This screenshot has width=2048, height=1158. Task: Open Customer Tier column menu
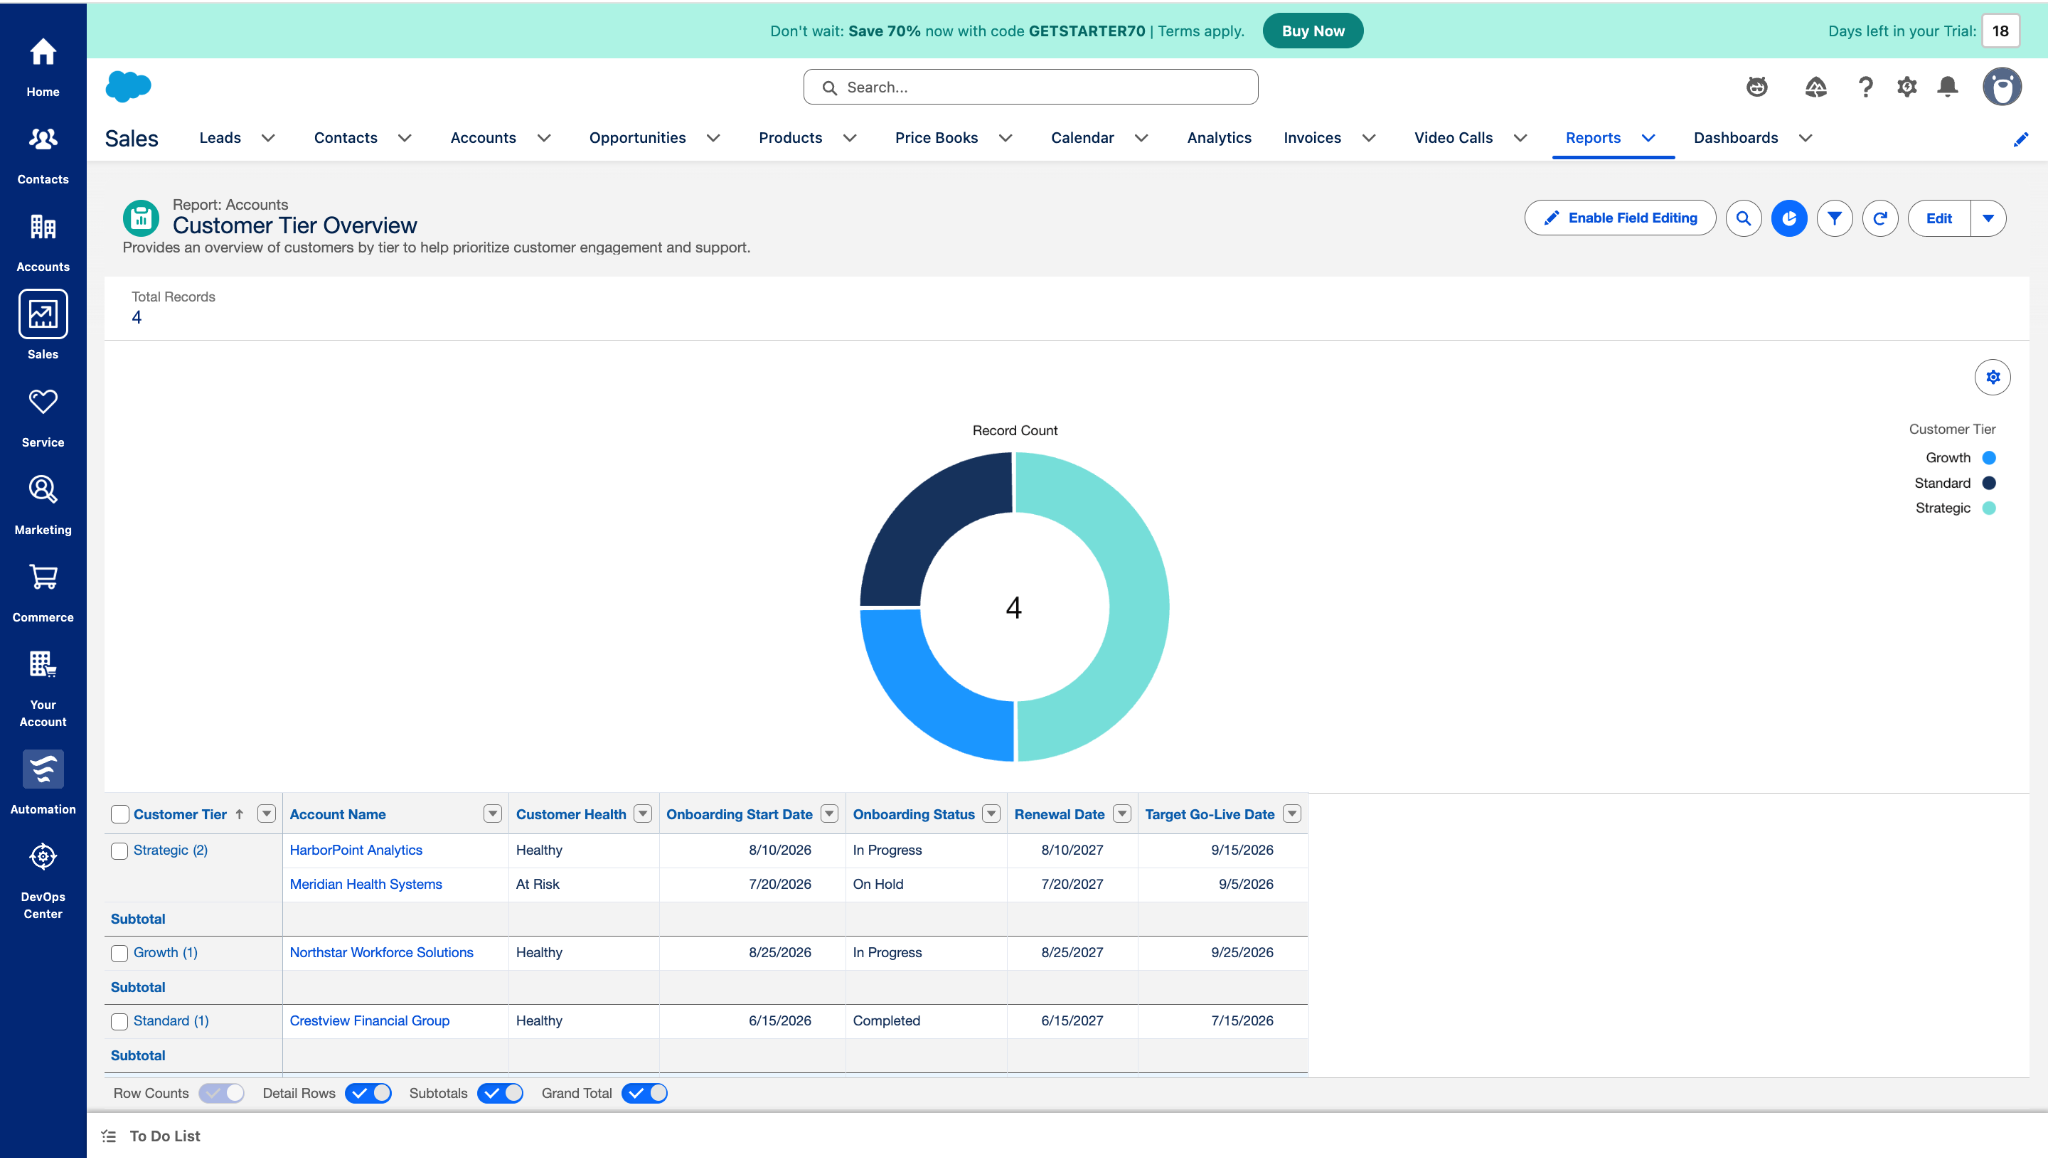[266, 814]
